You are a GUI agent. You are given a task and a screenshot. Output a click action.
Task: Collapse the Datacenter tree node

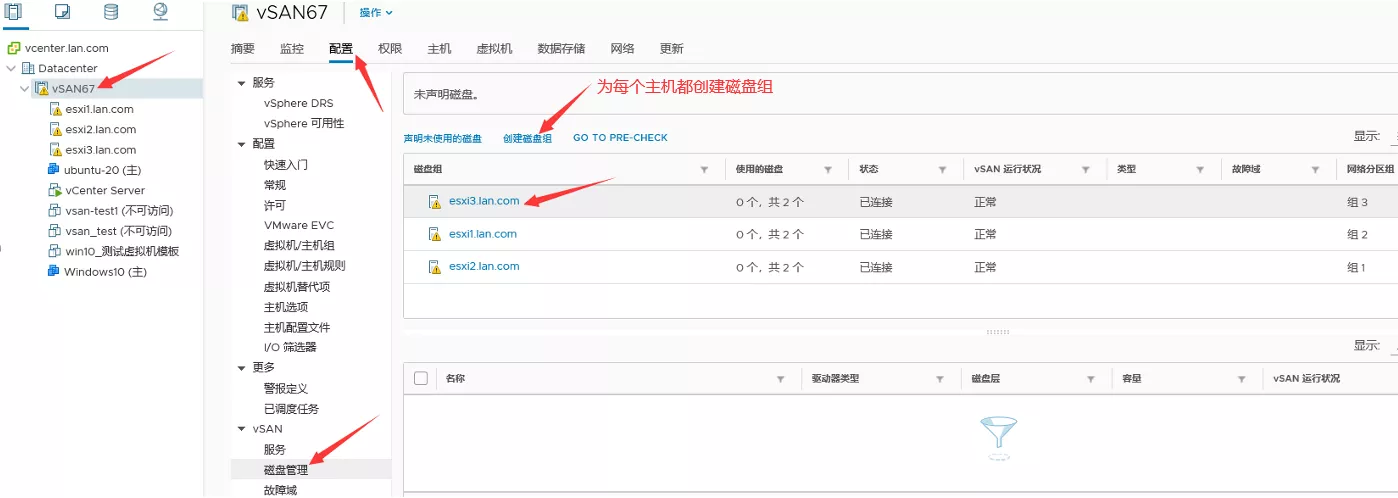point(11,68)
